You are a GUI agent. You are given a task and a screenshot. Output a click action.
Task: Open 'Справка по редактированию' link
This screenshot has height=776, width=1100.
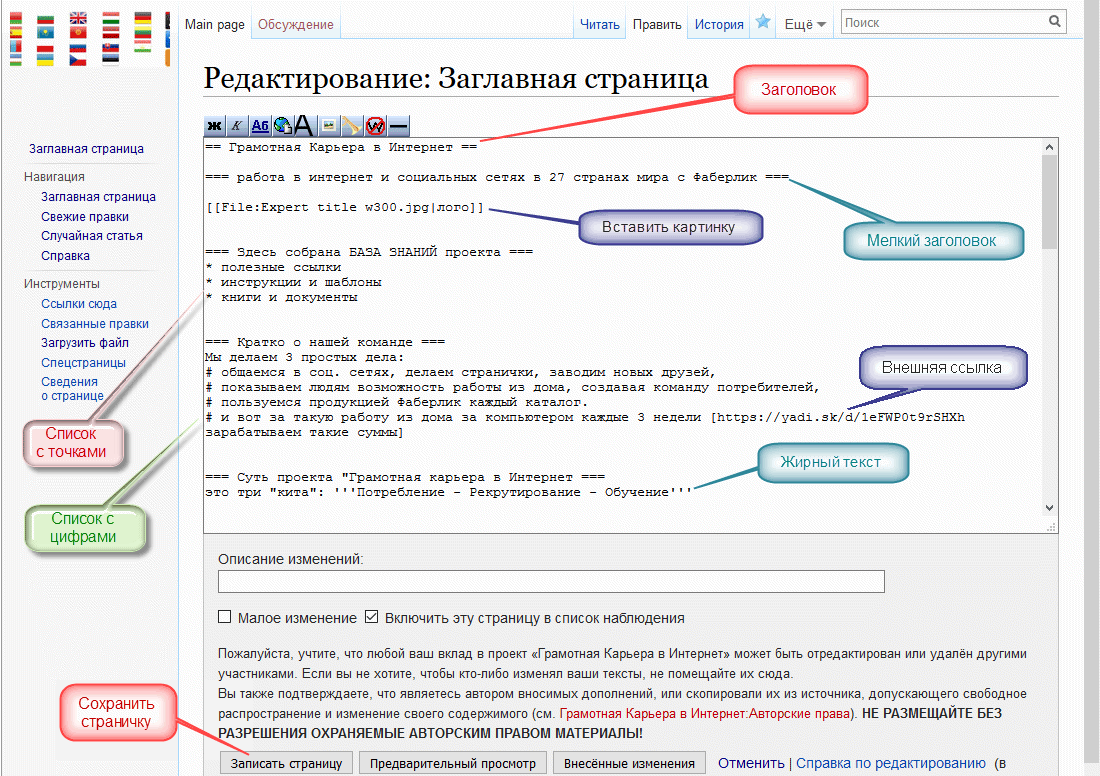890,763
